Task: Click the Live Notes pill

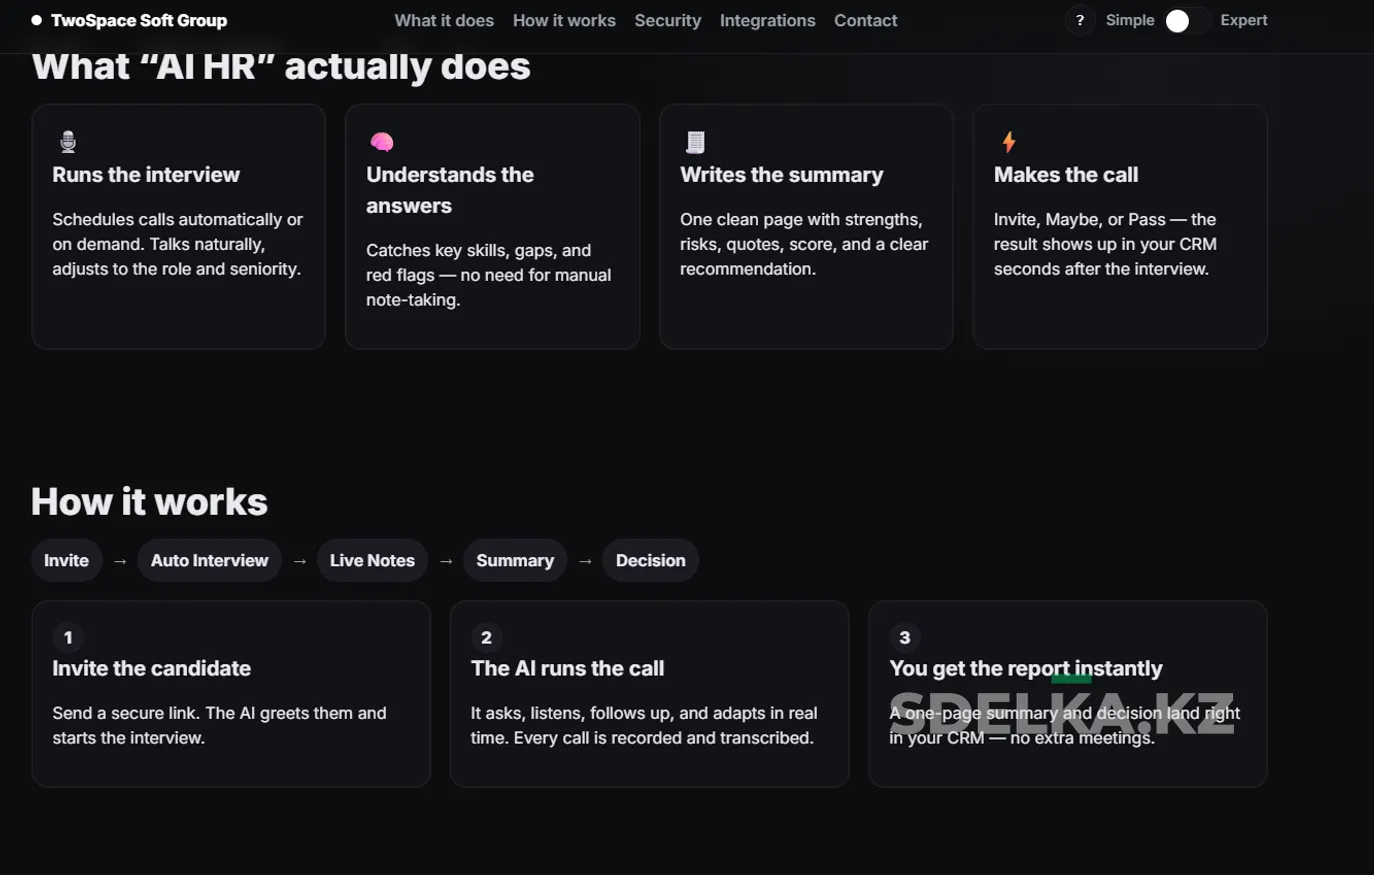Action: point(372,560)
